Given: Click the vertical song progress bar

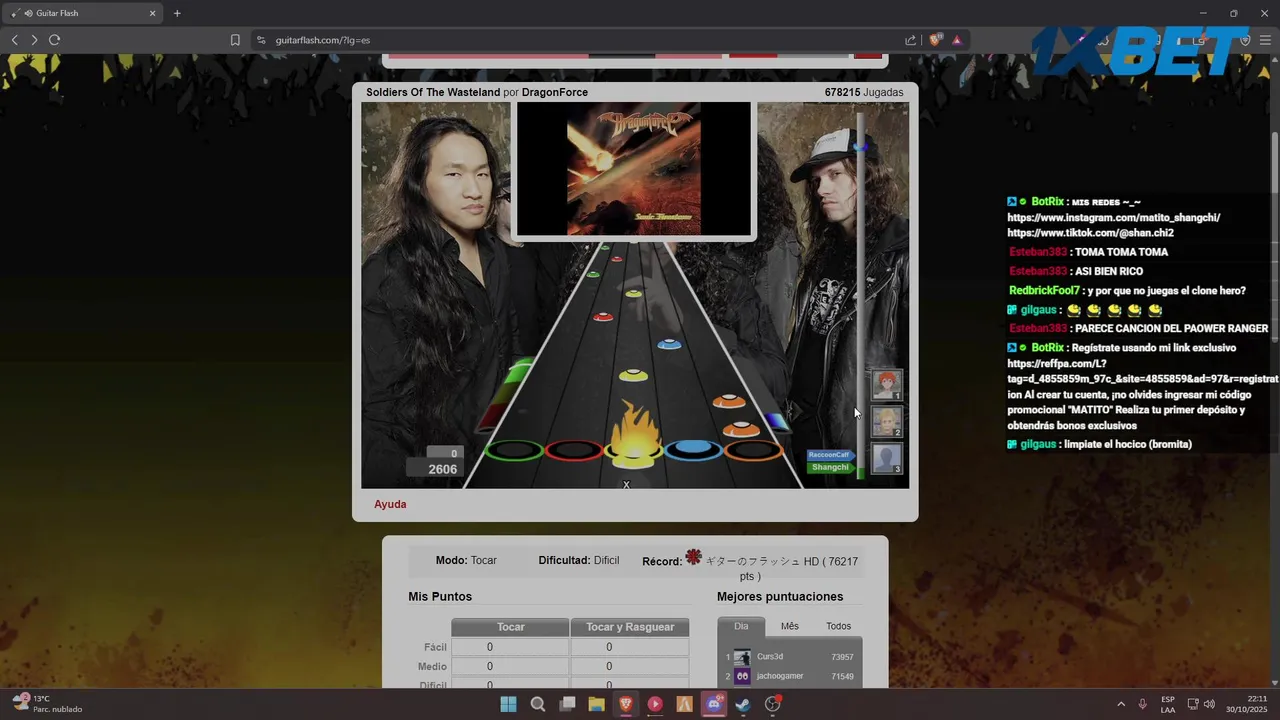Looking at the screenshot, I should click(861, 295).
